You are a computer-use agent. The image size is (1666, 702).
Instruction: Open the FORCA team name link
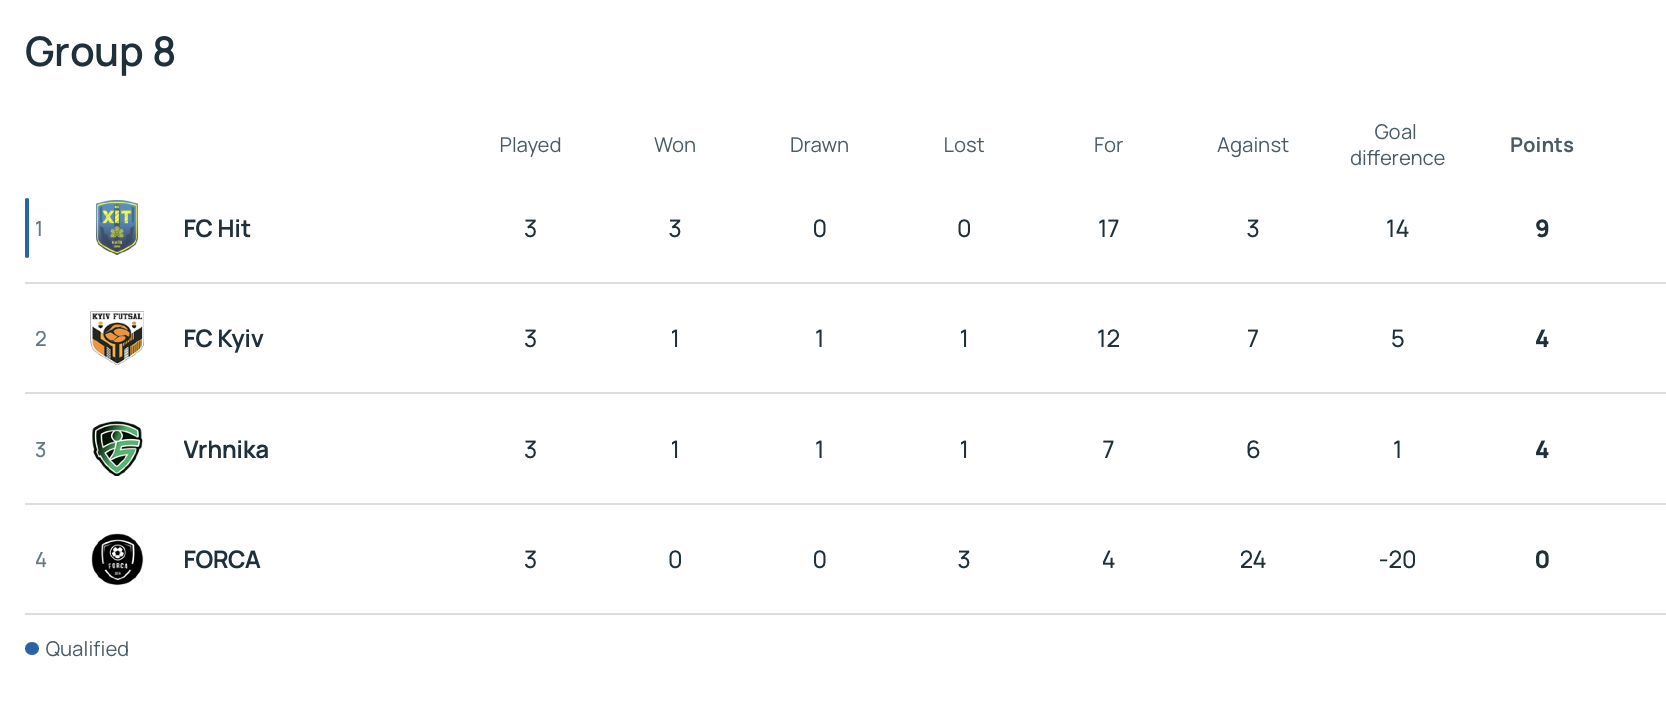pyautogui.click(x=222, y=560)
